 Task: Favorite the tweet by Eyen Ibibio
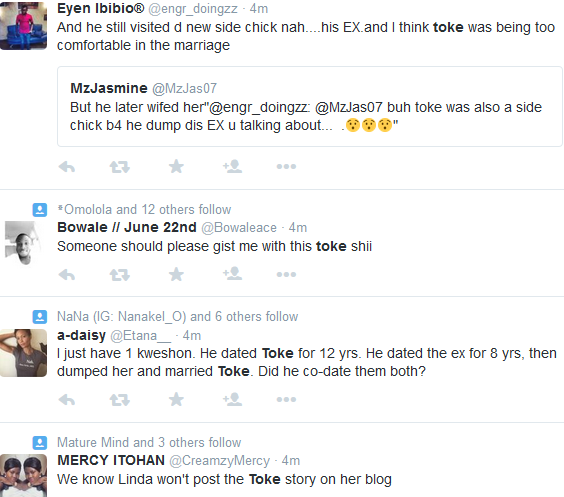pos(176,166)
